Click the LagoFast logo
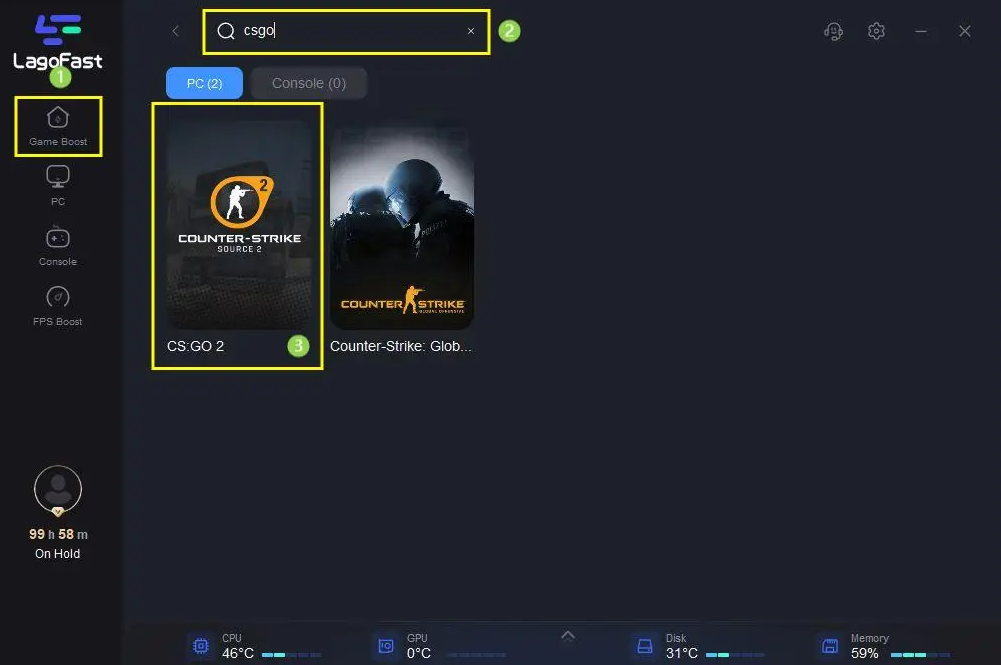The width and height of the screenshot is (1001, 665). coord(57,41)
